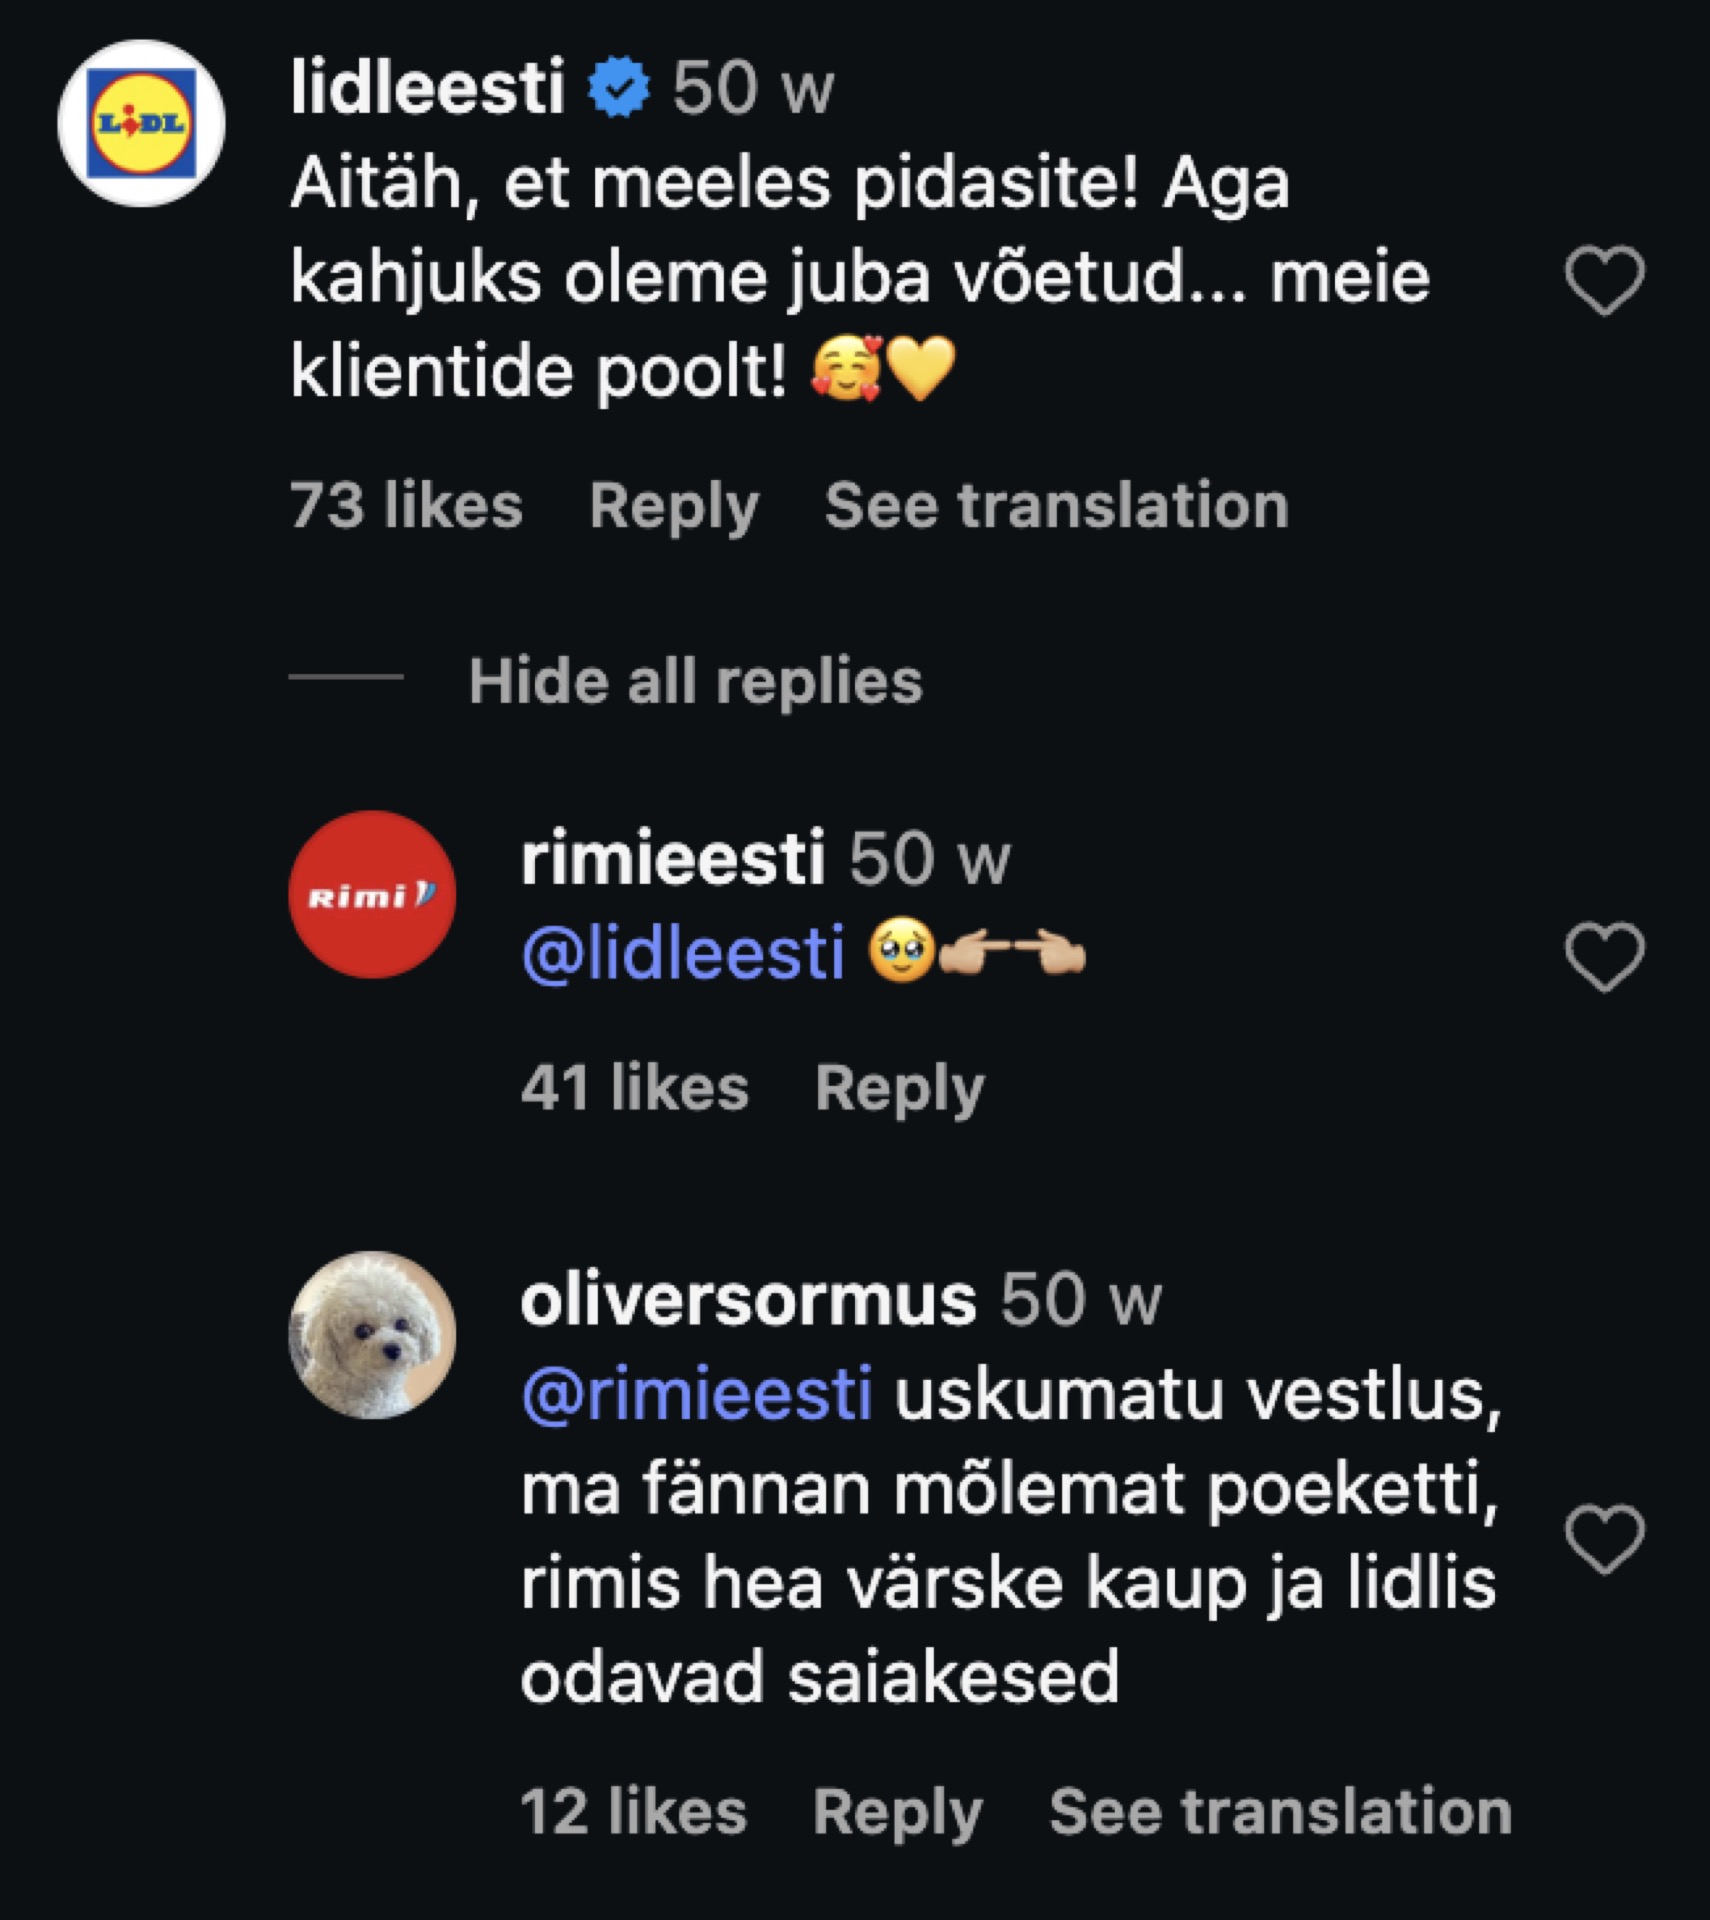View the 41 likes on rimieesti reply
This screenshot has height=1920, width=1710.
point(634,1088)
